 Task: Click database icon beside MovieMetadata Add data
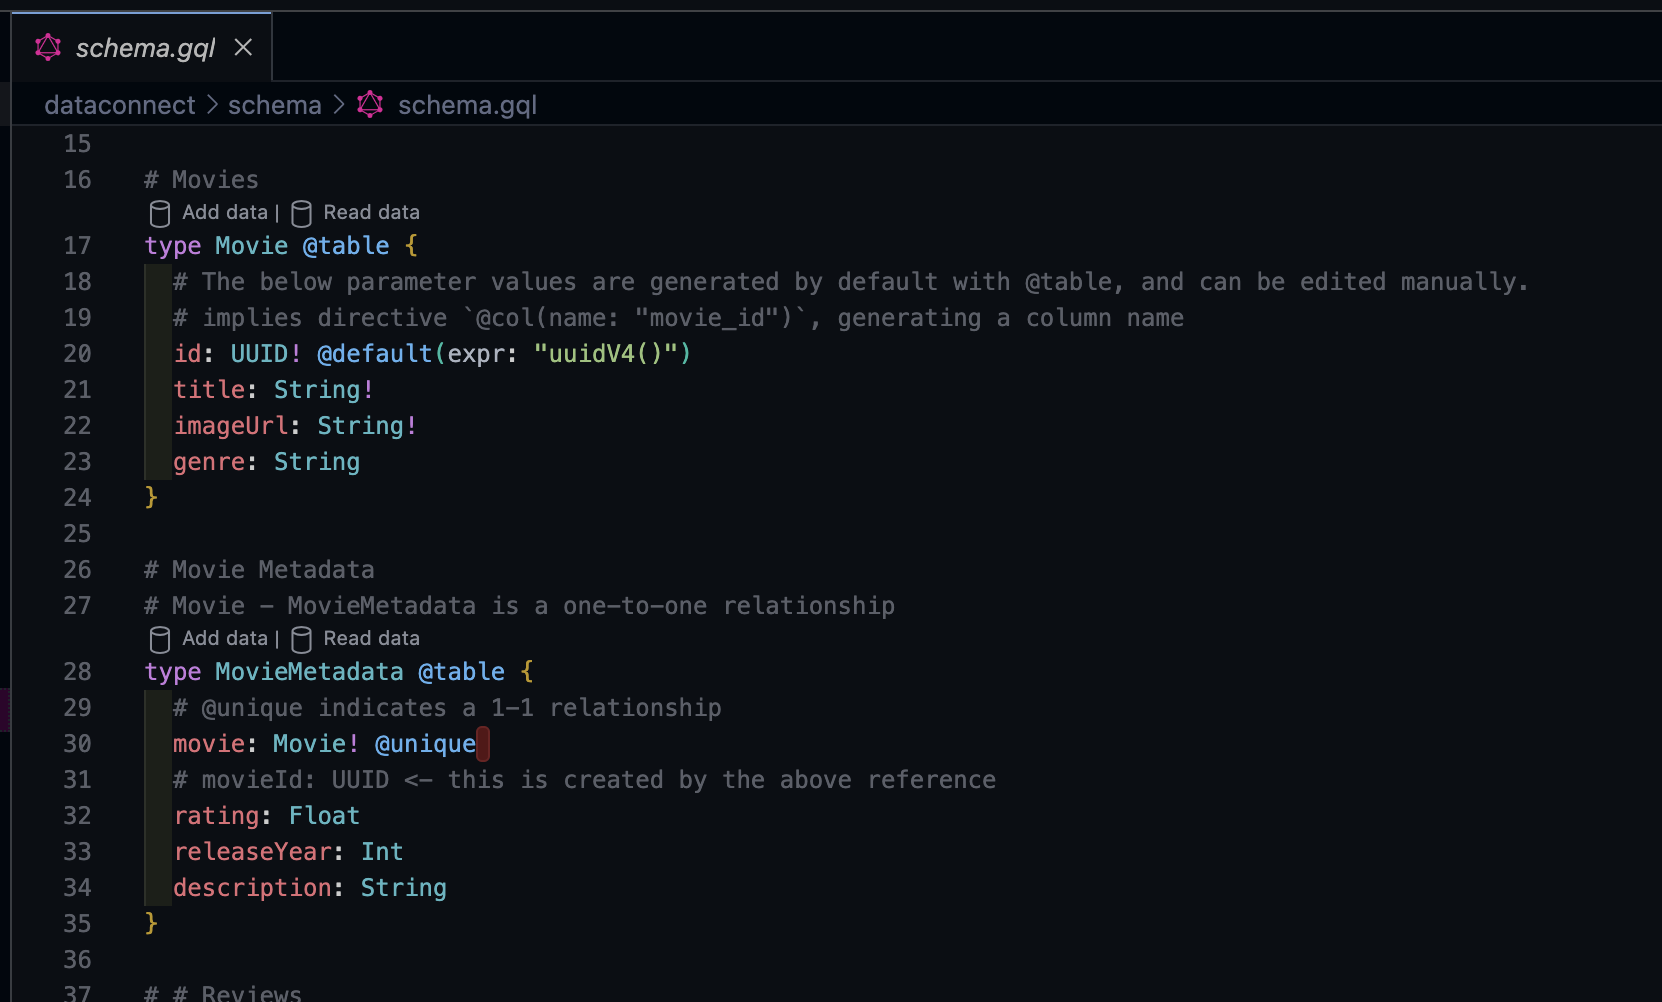point(160,639)
